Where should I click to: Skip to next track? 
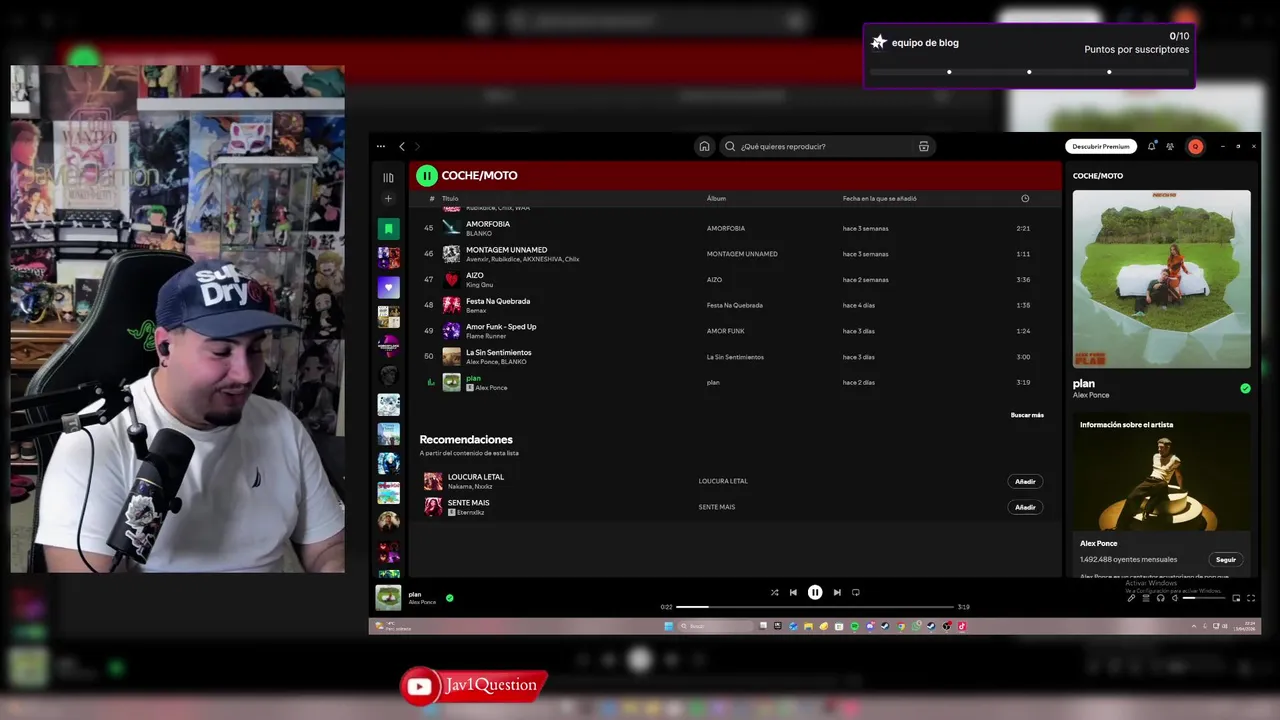[837, 592]
